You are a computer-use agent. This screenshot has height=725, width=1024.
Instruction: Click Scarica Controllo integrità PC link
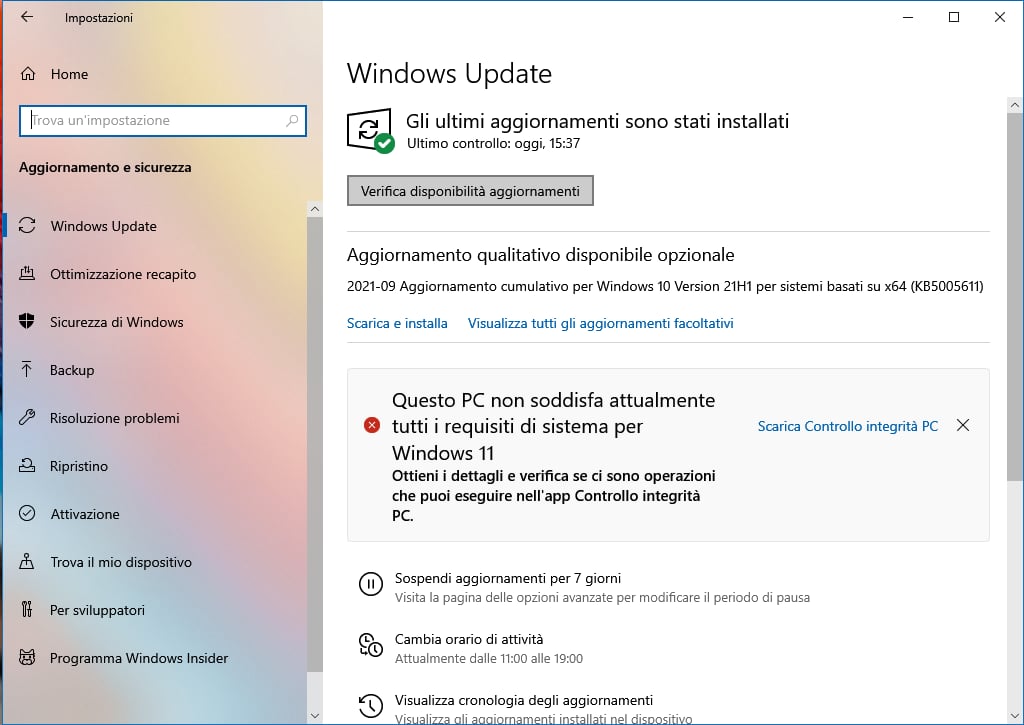point(848,426)
